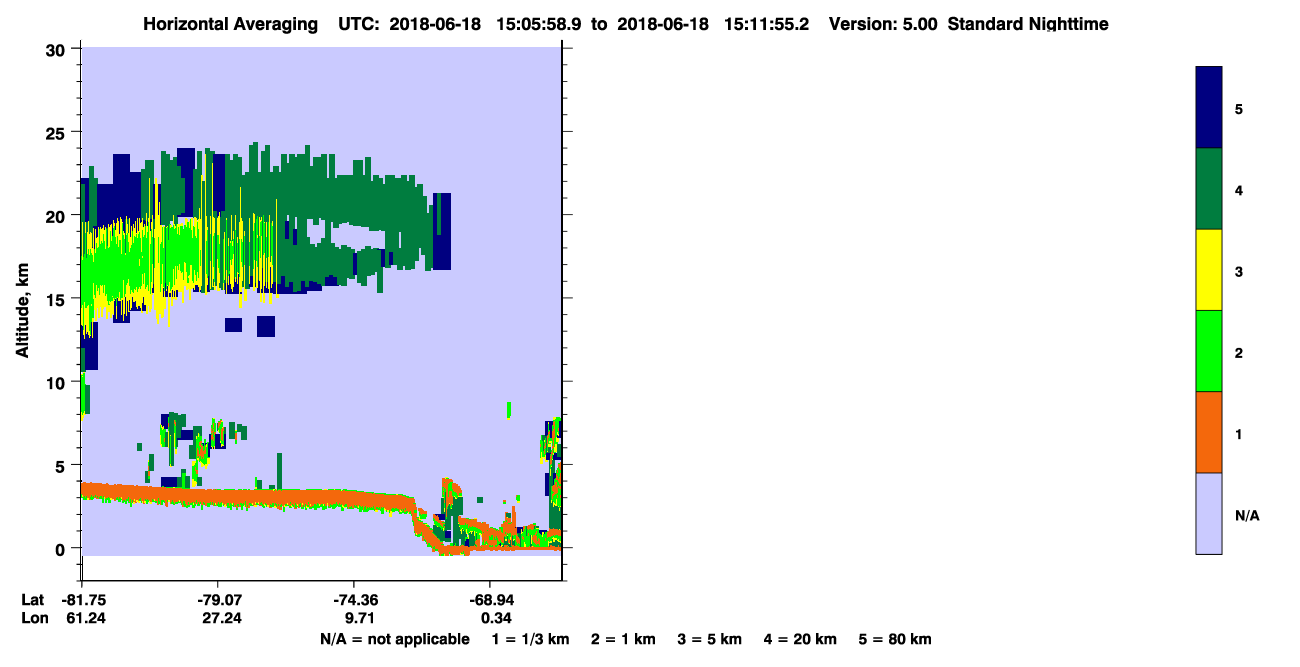Screen dimensions: 1300x667
Task: Click the 'N/A = not applicable' legend text
Action: 394,639
